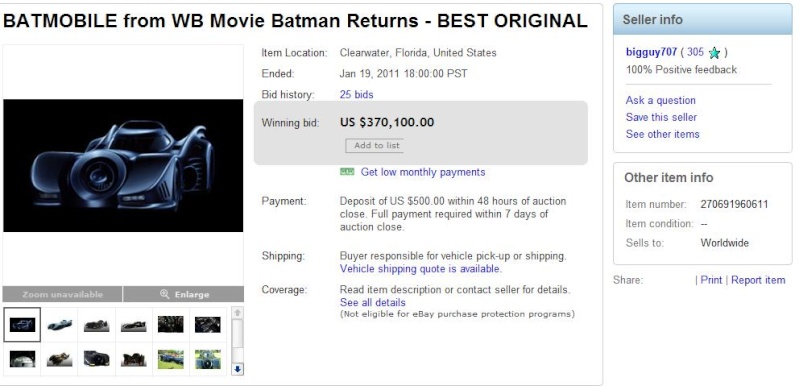Click Save this seller link
Viewport: 799px width, 386px height.
pos(661,117)
